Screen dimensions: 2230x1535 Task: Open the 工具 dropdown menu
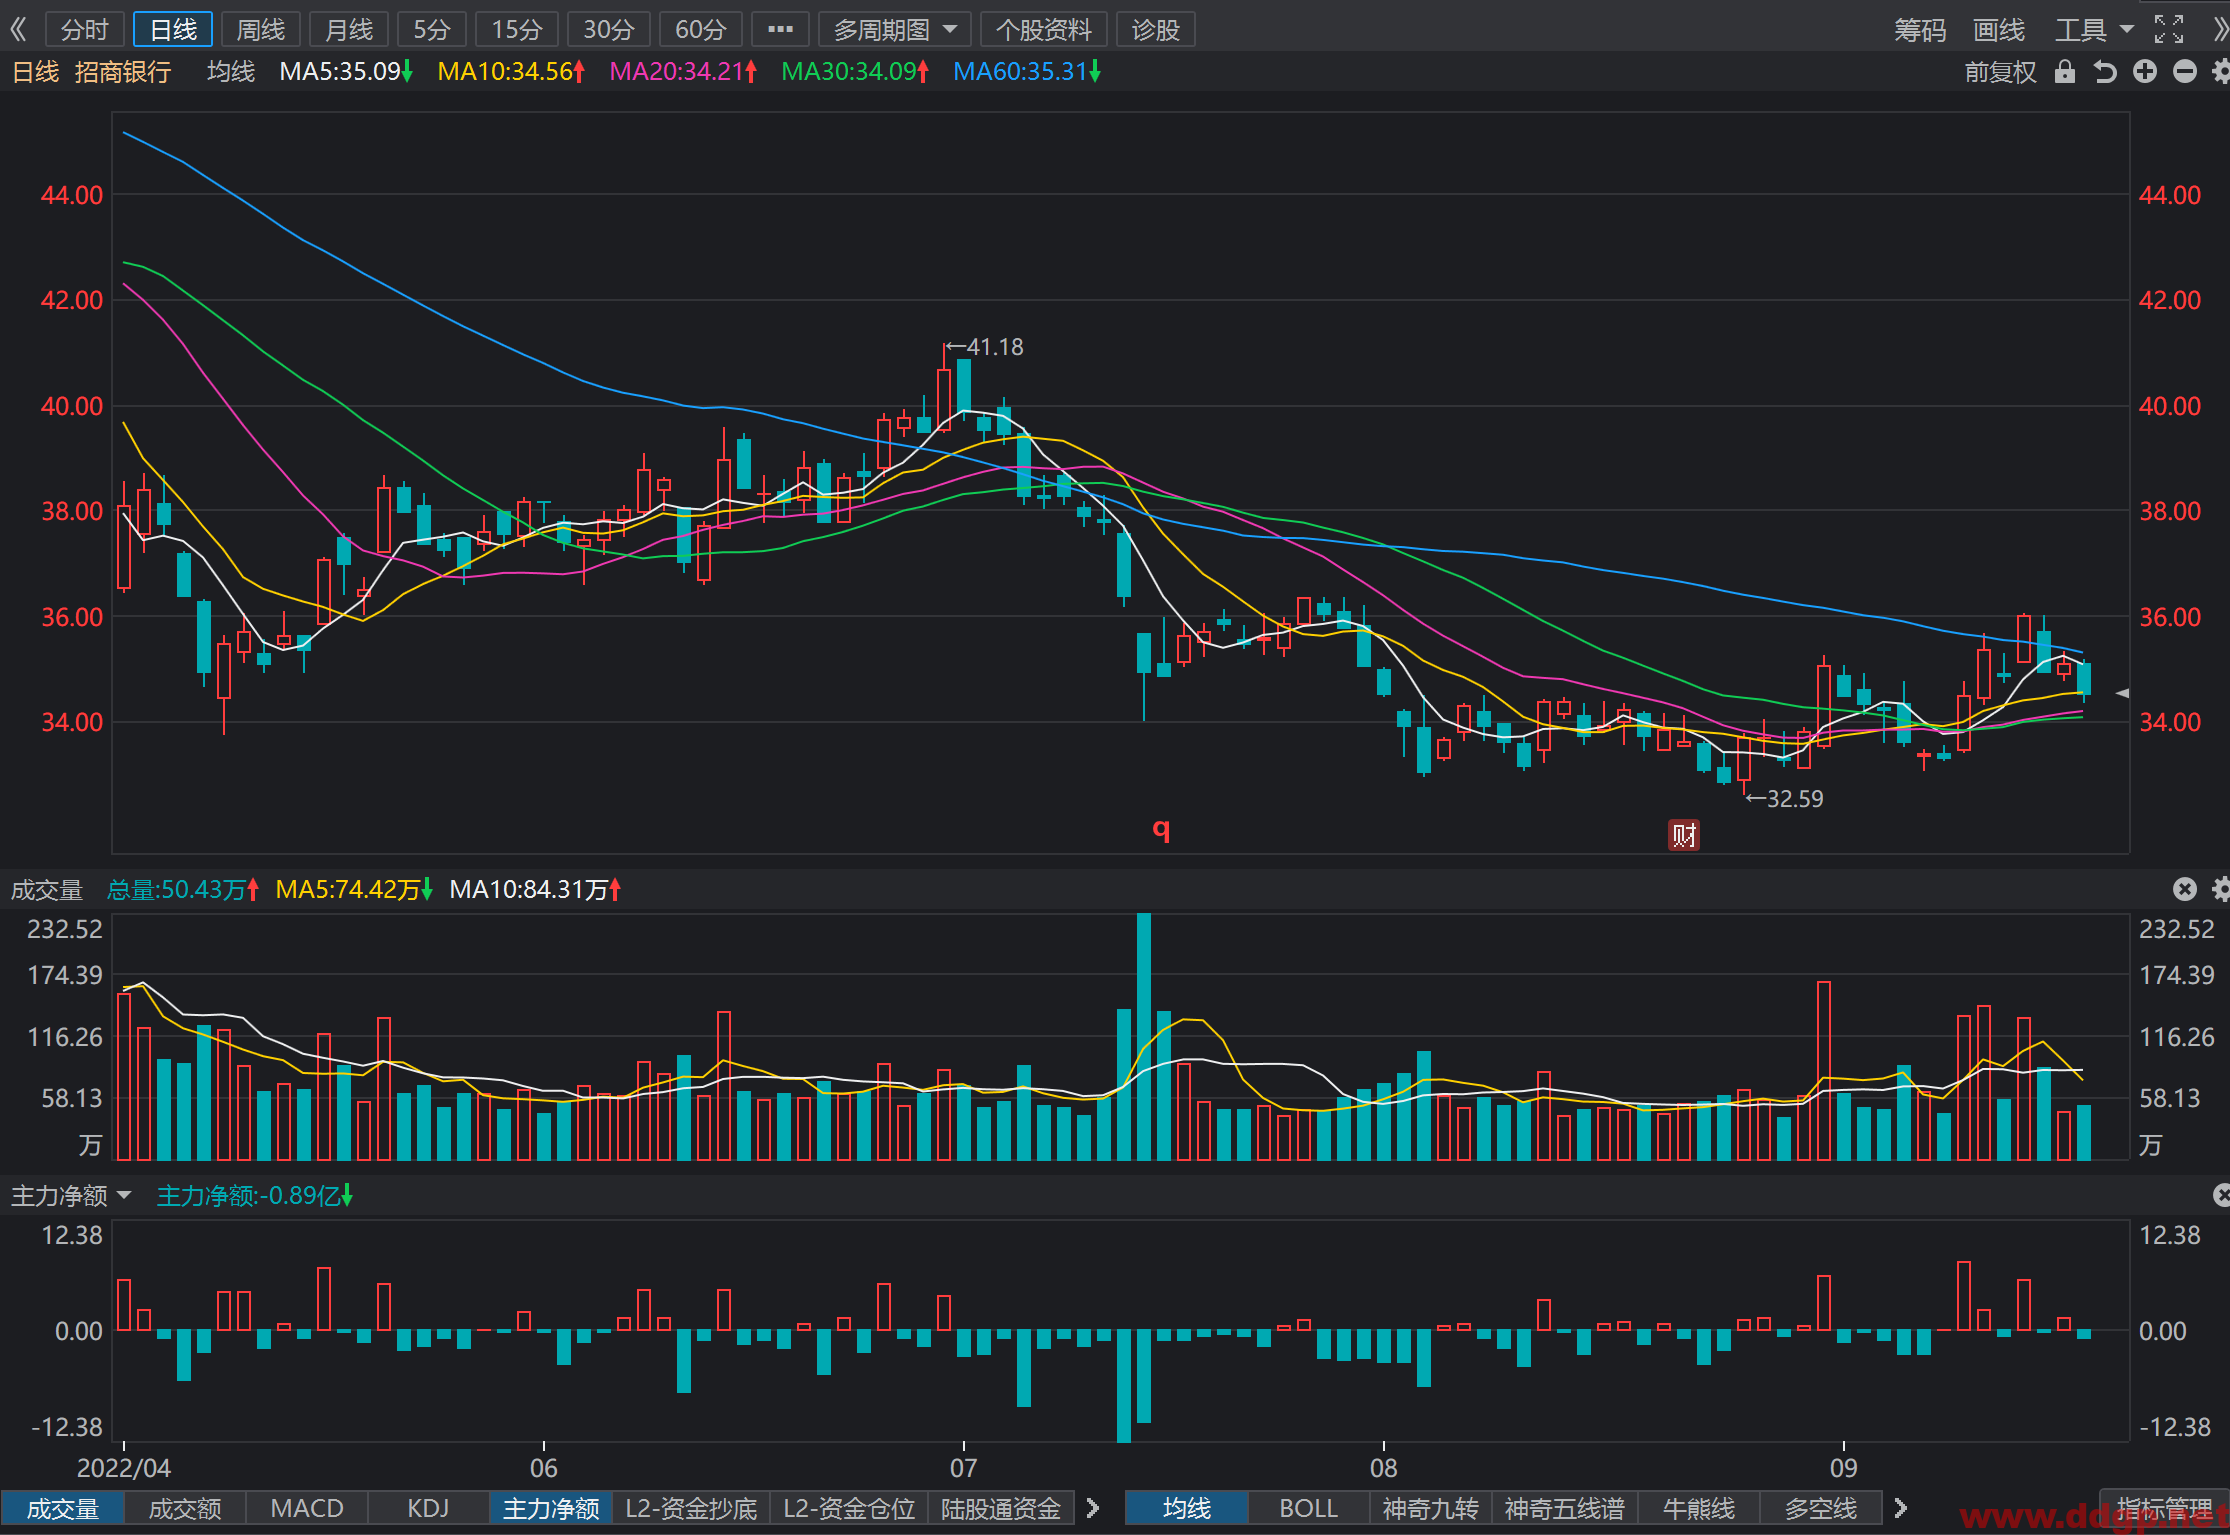click(2094, 29)
